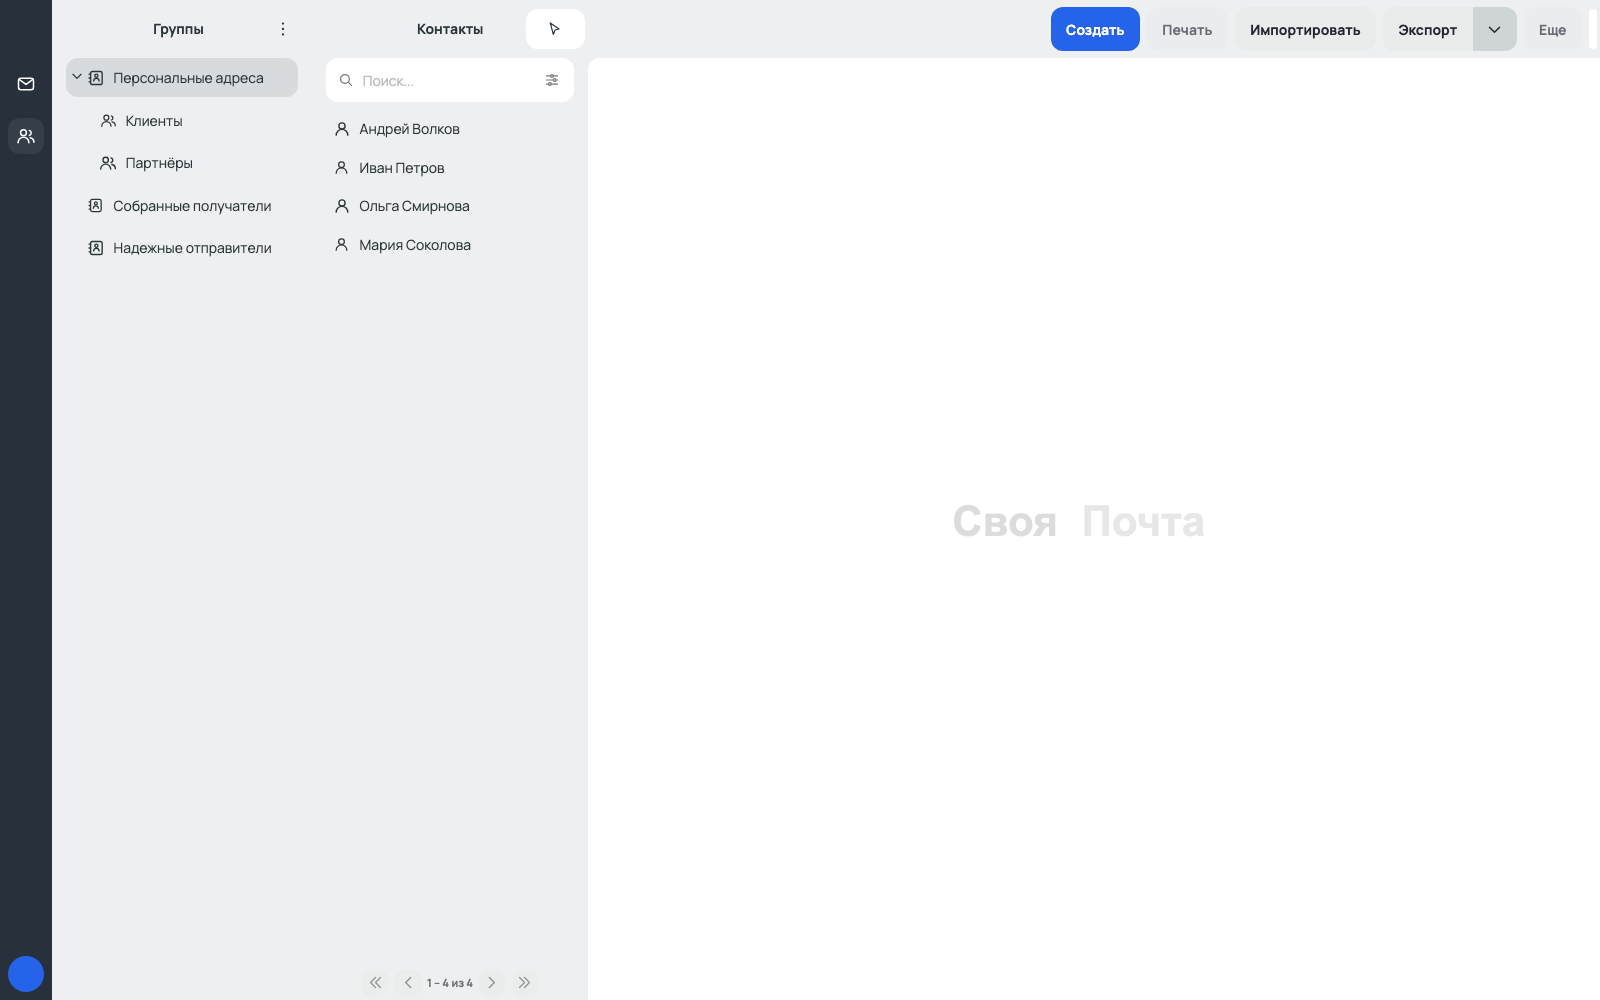Focus the Поиск search field
Viewport: 1600px width, 1000px height.
[x=450, y=80]
